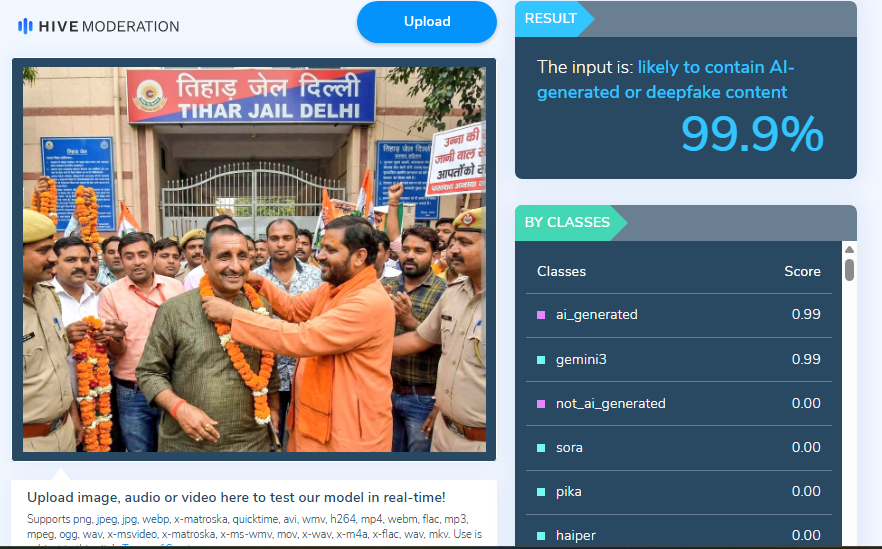Click the Upload button
This screenshot has width=882, height=549.
coord(427,22)
